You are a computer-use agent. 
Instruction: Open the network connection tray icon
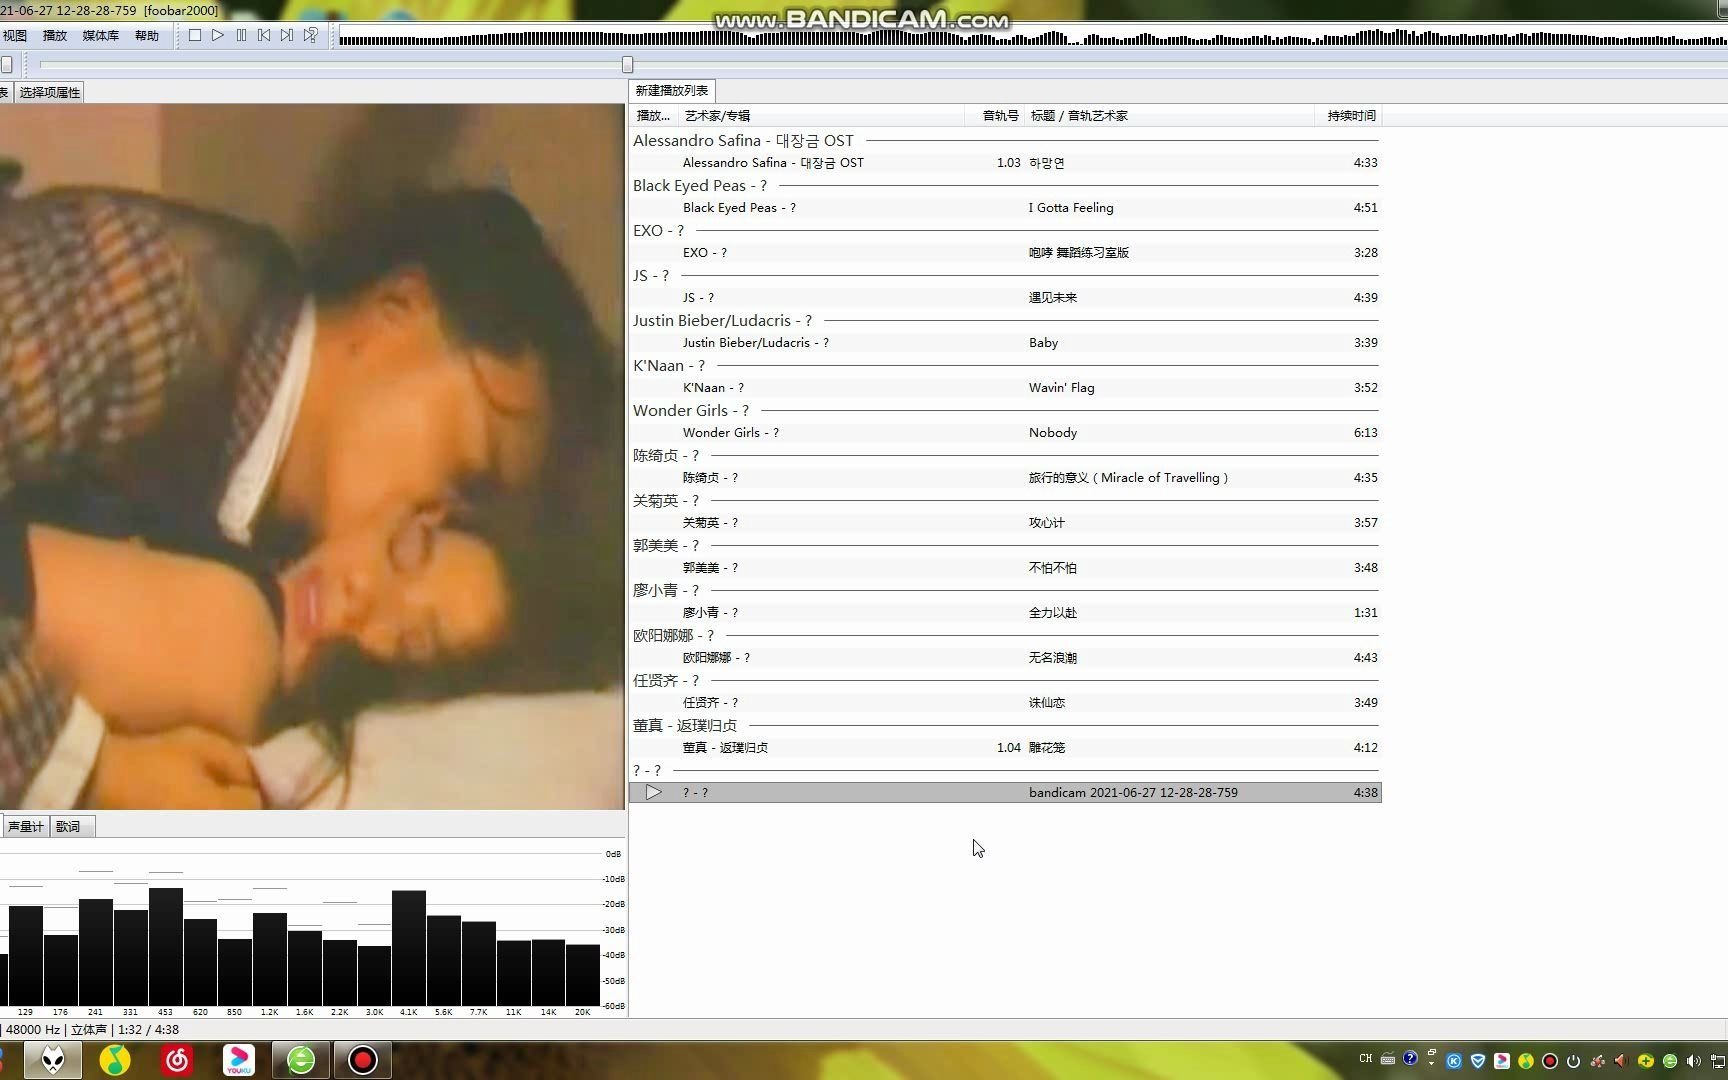[x=1719, y=1061]
